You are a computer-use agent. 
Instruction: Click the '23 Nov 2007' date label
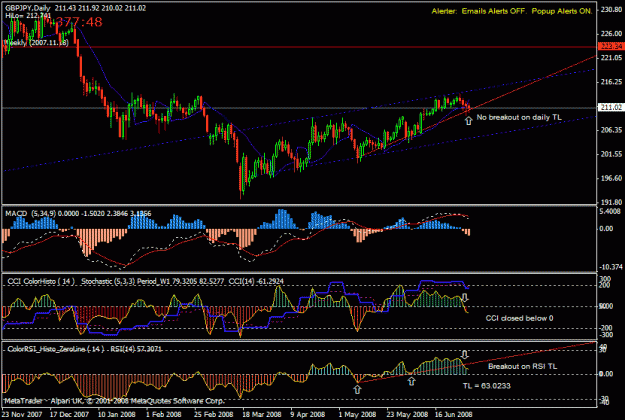coord(22,414)
